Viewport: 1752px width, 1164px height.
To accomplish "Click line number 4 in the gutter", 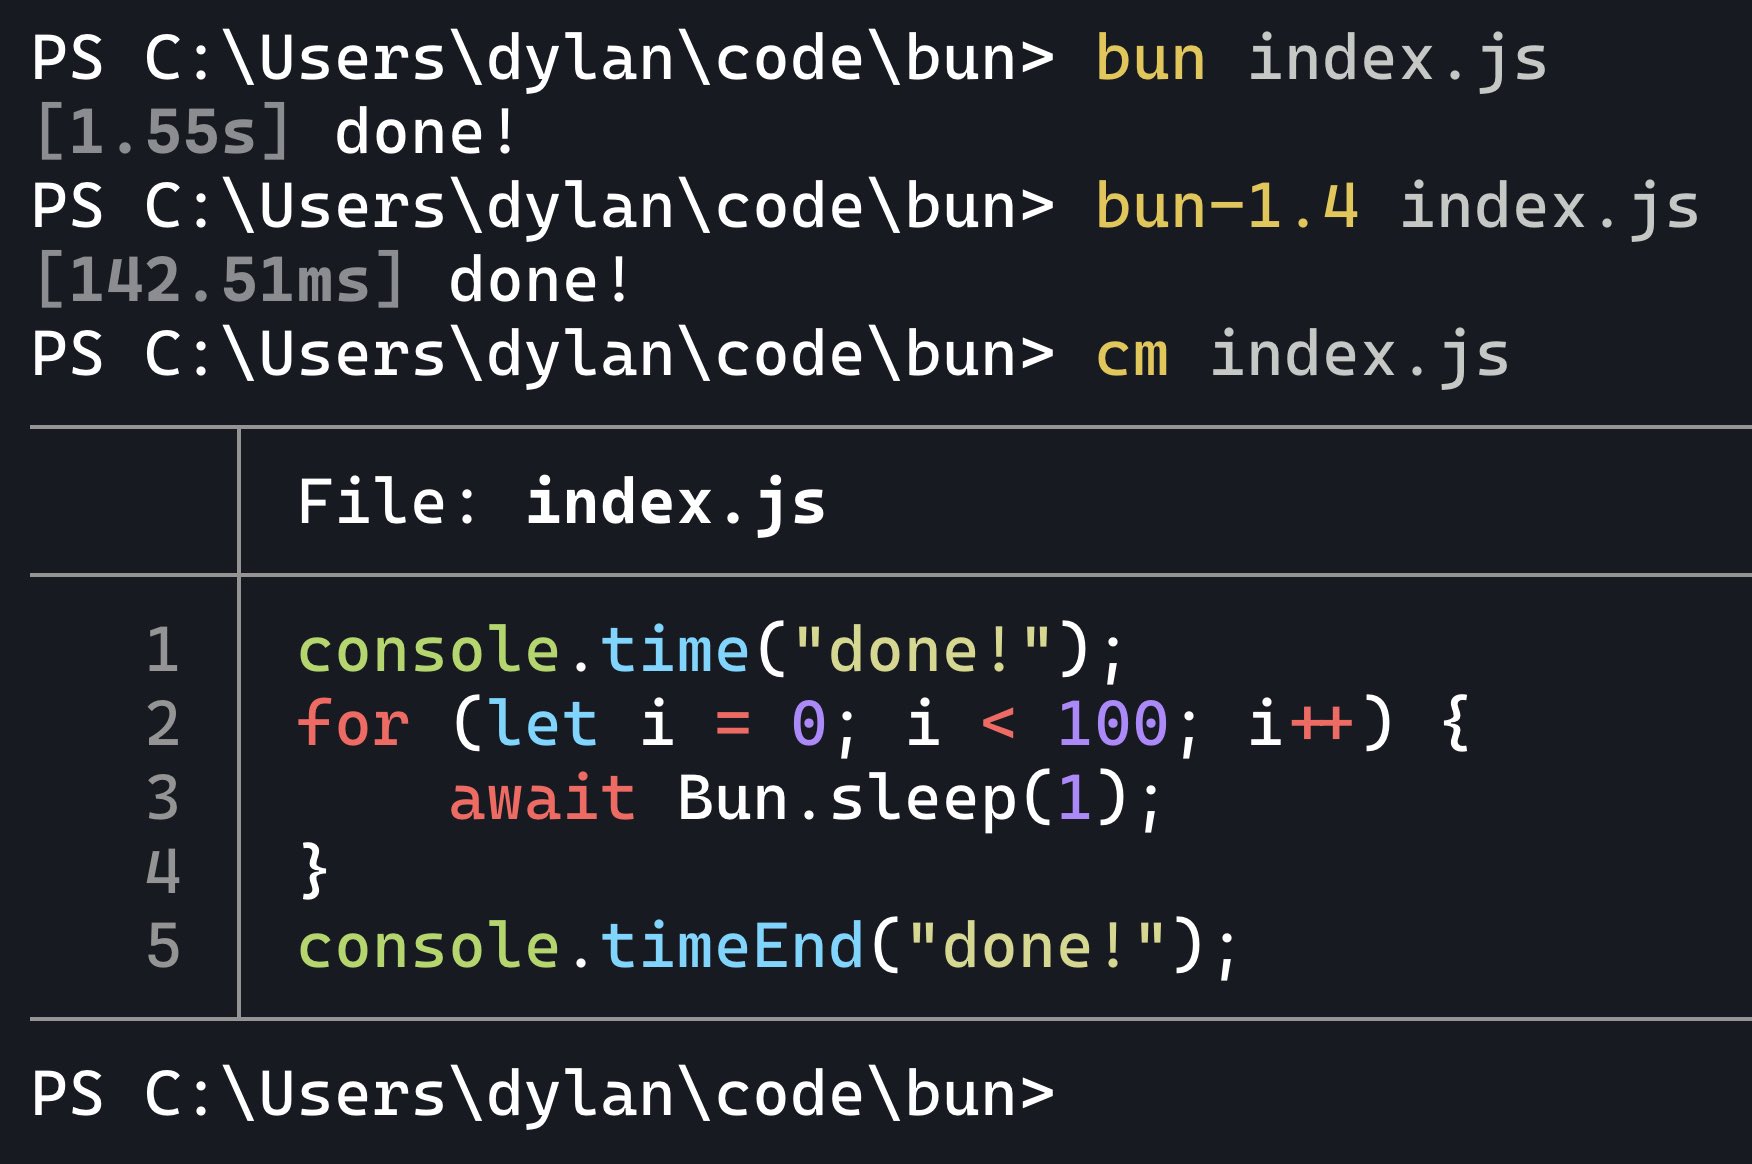I will 163,872.
